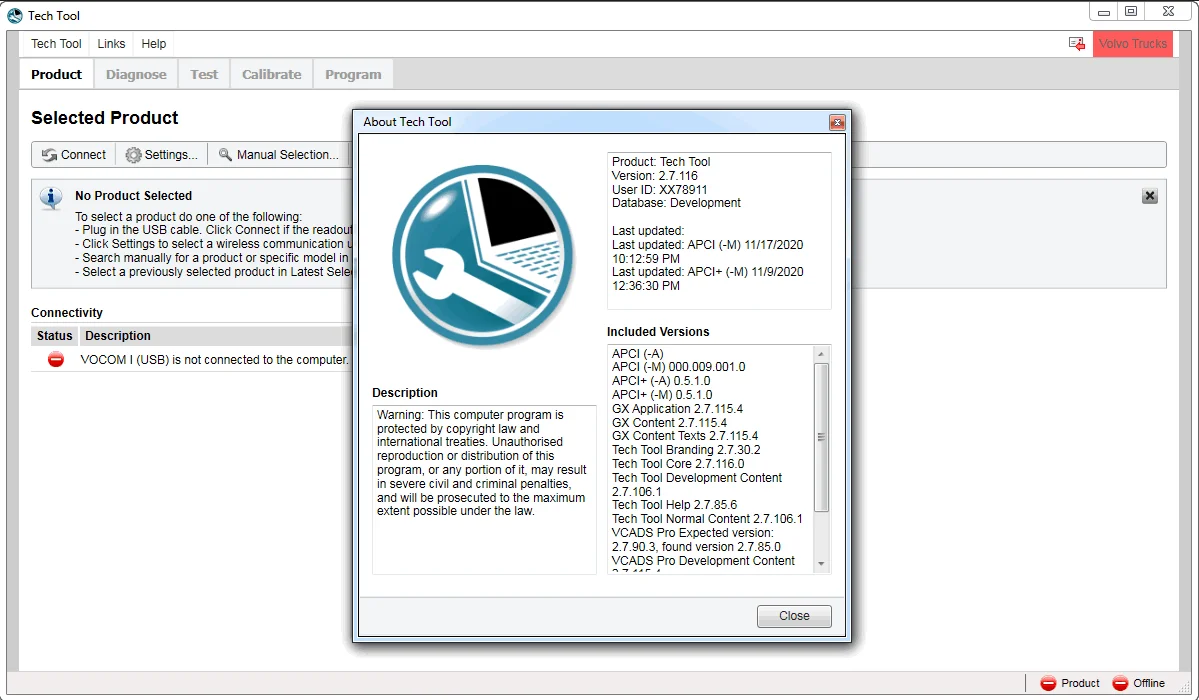Viewport: 1199px width, 700px height.
Task: Open the Links menu
Action: [x=111, y=44]
